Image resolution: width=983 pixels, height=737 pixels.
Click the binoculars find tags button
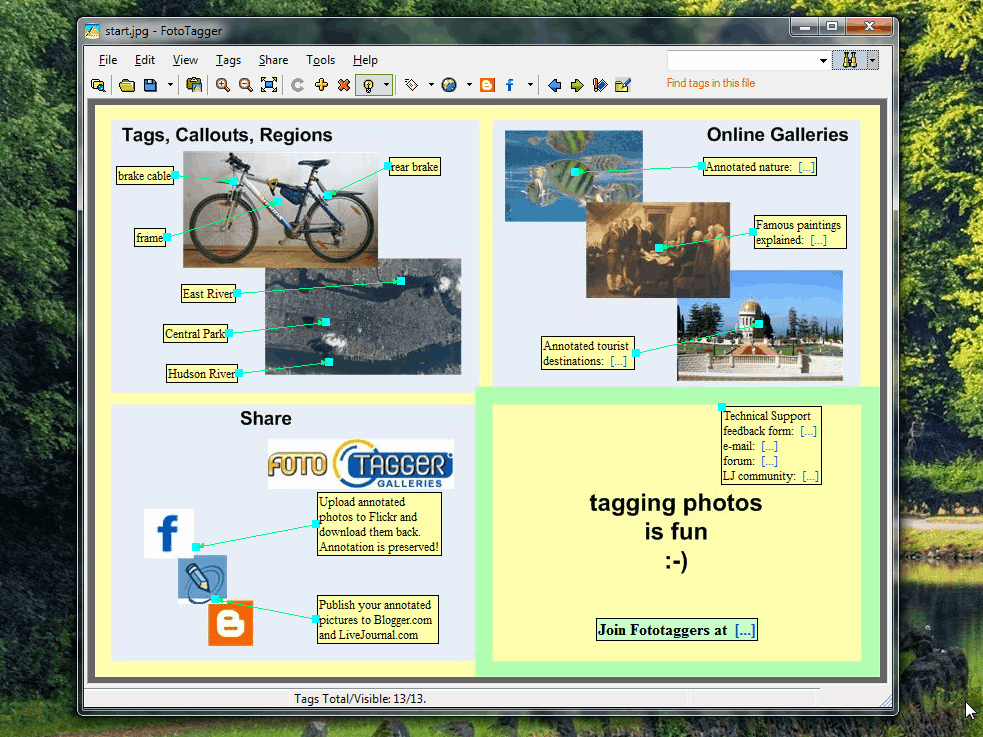849,60
